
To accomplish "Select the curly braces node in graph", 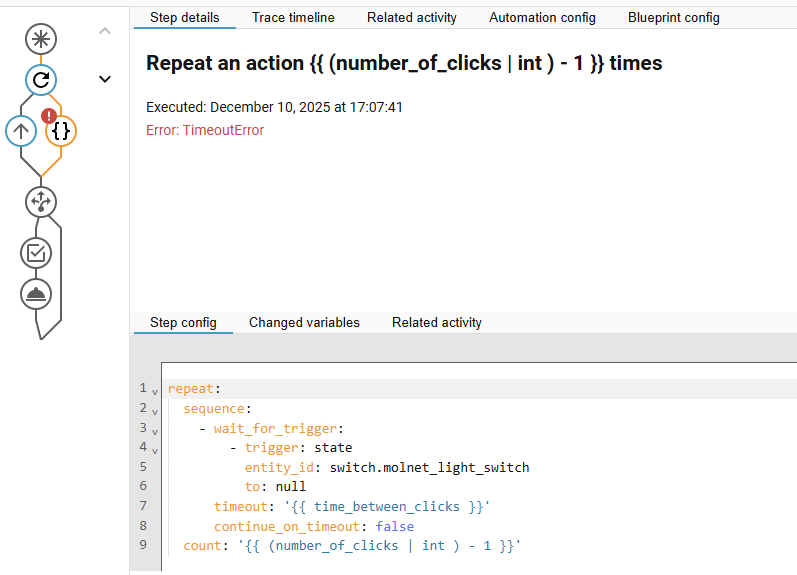I will pyautogui.click(x=61, y=130).
